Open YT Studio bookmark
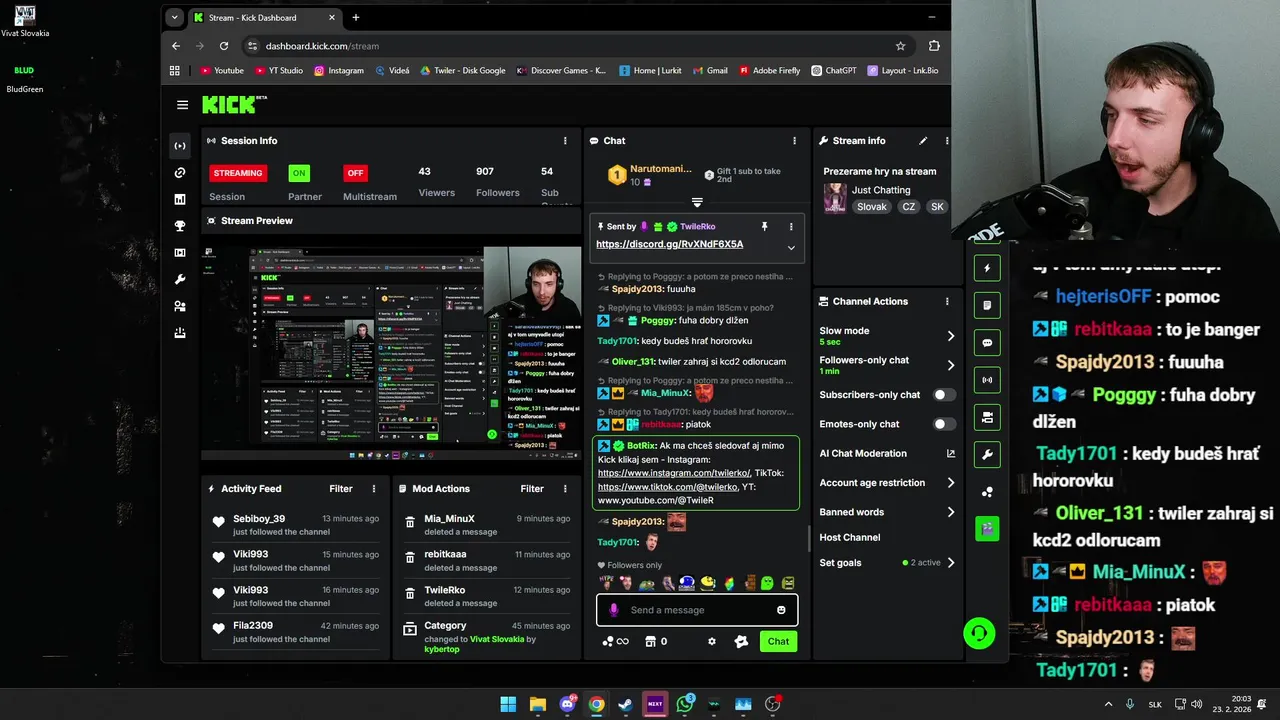1280x720 pixels. coord(278,71)
